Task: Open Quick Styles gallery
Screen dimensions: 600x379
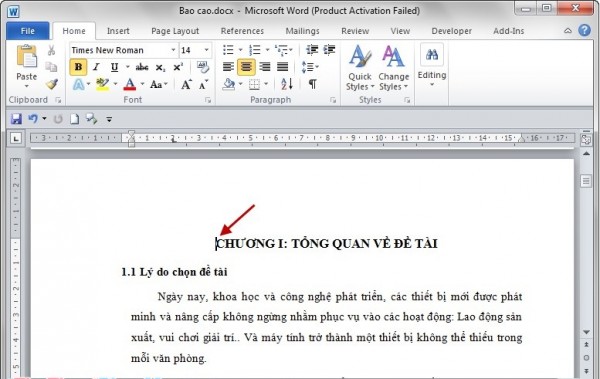Action: click(x=360, y=68)
